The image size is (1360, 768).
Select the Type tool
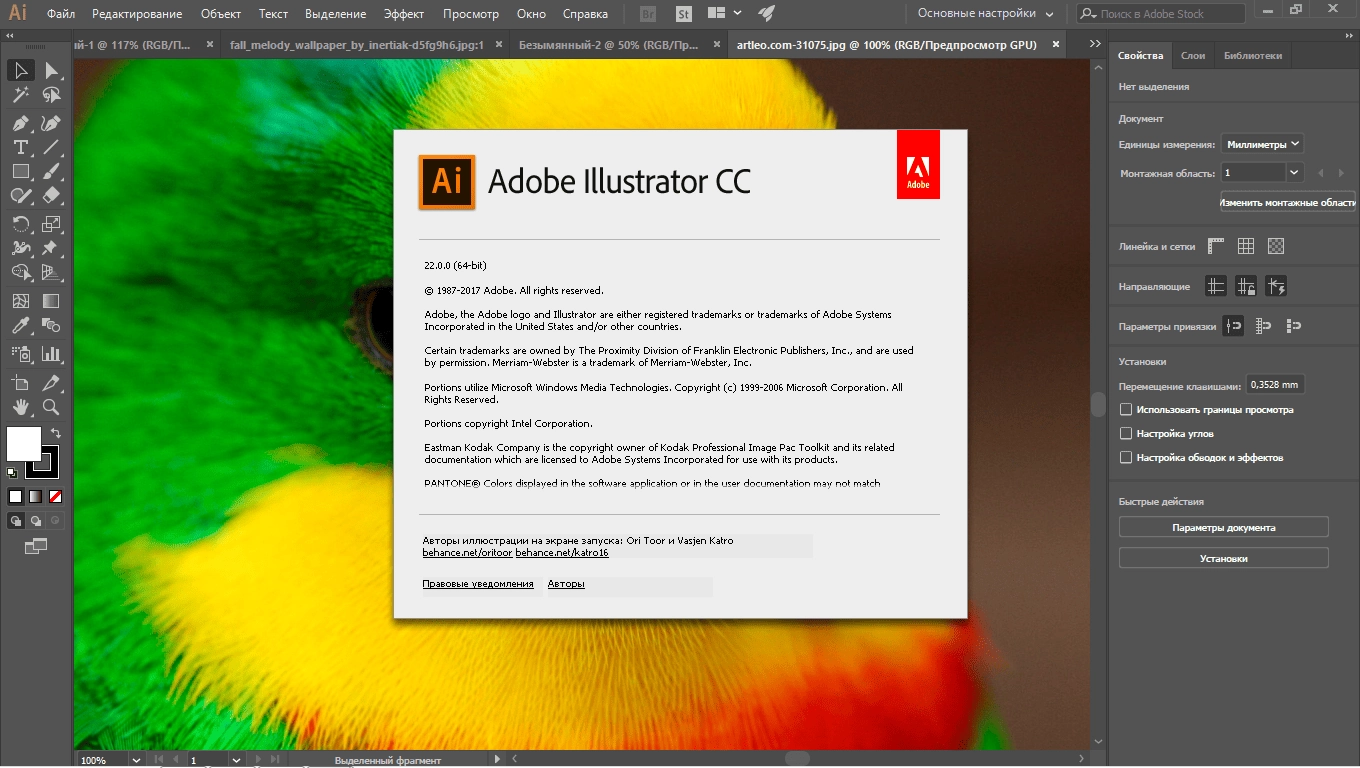tap(20, 147)
